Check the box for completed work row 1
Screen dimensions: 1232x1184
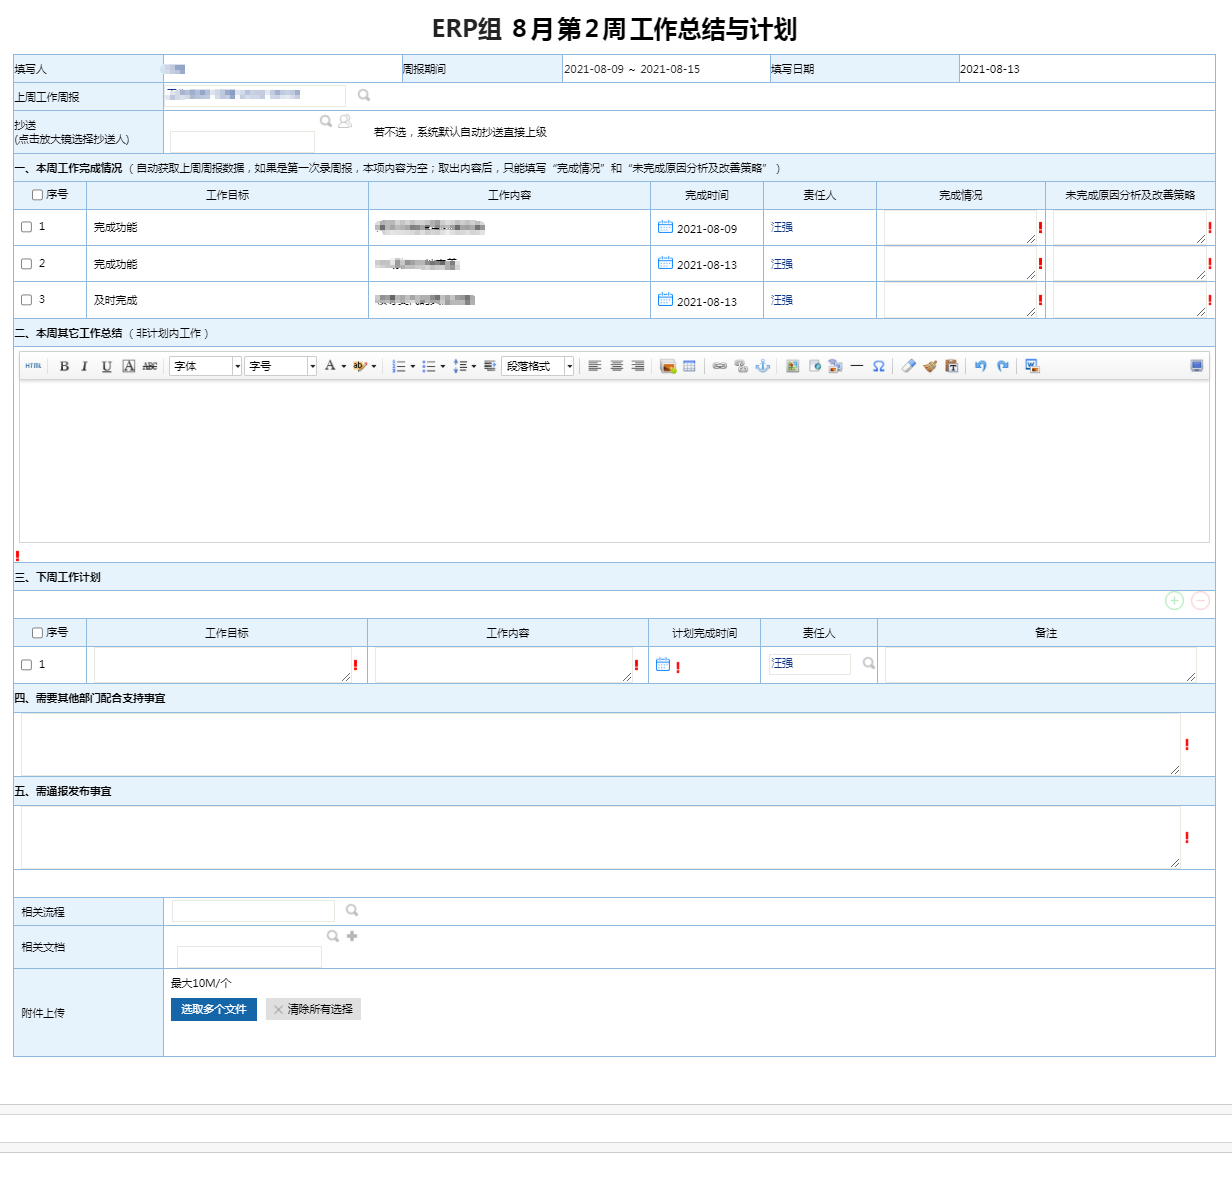(27, 227)
